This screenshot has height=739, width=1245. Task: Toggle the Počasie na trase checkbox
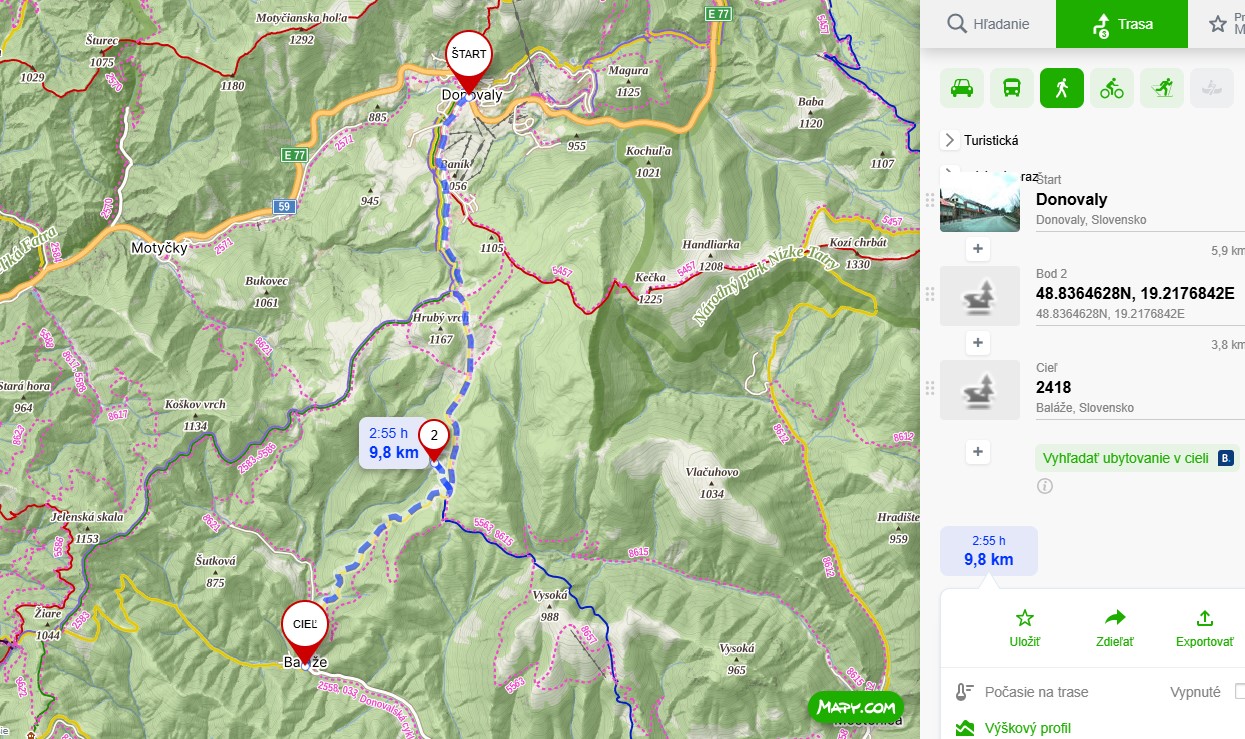(1240, 692)
